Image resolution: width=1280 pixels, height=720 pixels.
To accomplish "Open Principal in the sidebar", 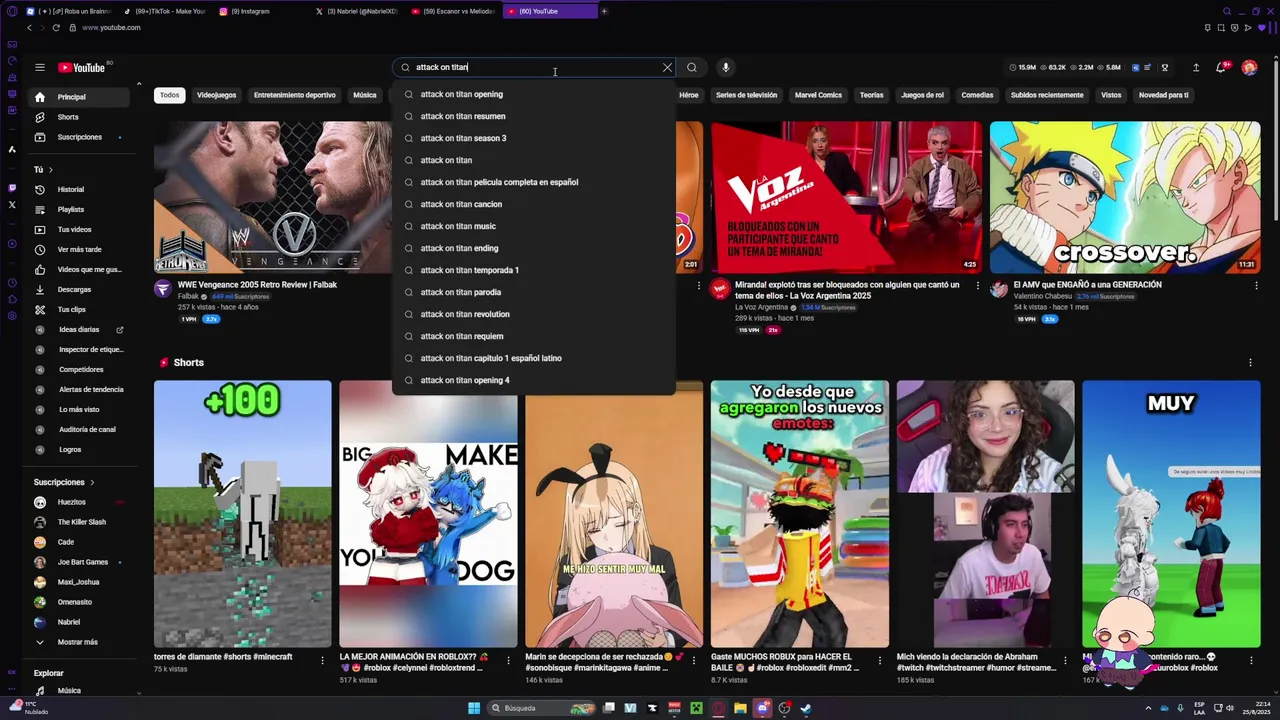I will tap(80, 97).
